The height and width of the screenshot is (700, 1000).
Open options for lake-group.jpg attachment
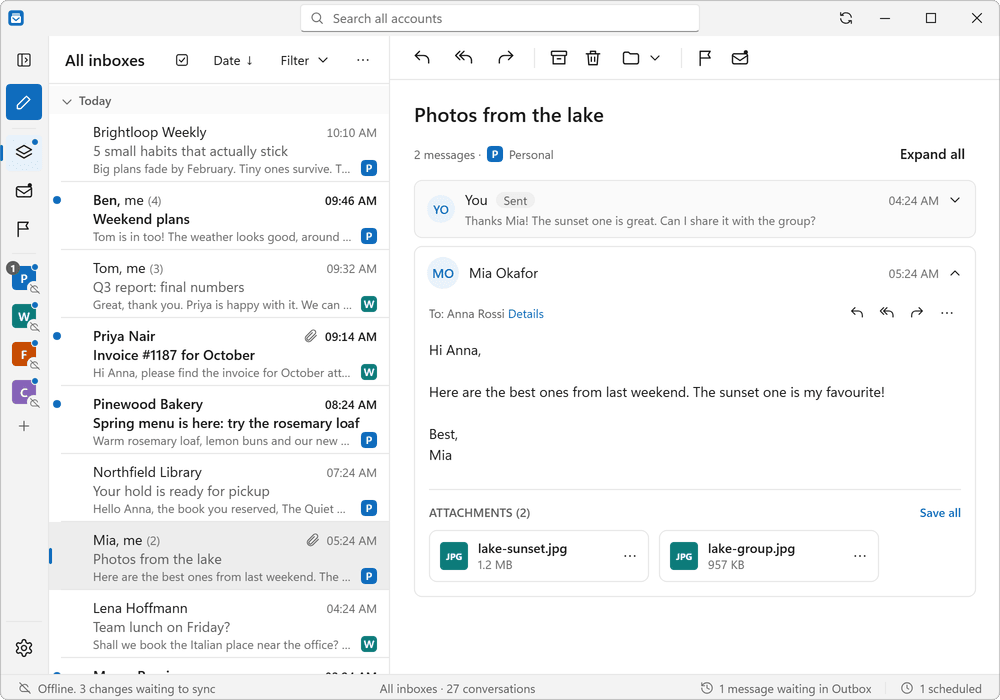(x=860, y=556)
